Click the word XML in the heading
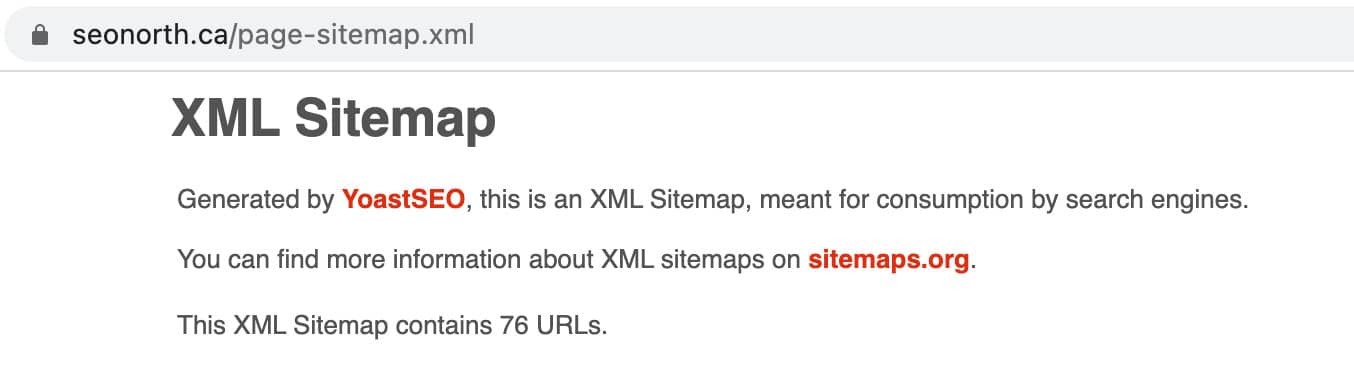Image resolution: width=1354 pixels, height=366 pixels. coord(226,119)
